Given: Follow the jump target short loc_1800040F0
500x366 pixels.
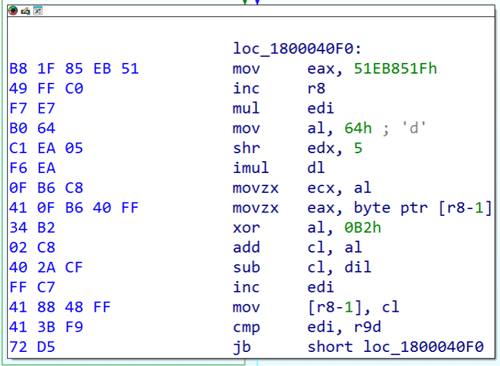Looking at the screenshot, I should (x=395, y=347).
